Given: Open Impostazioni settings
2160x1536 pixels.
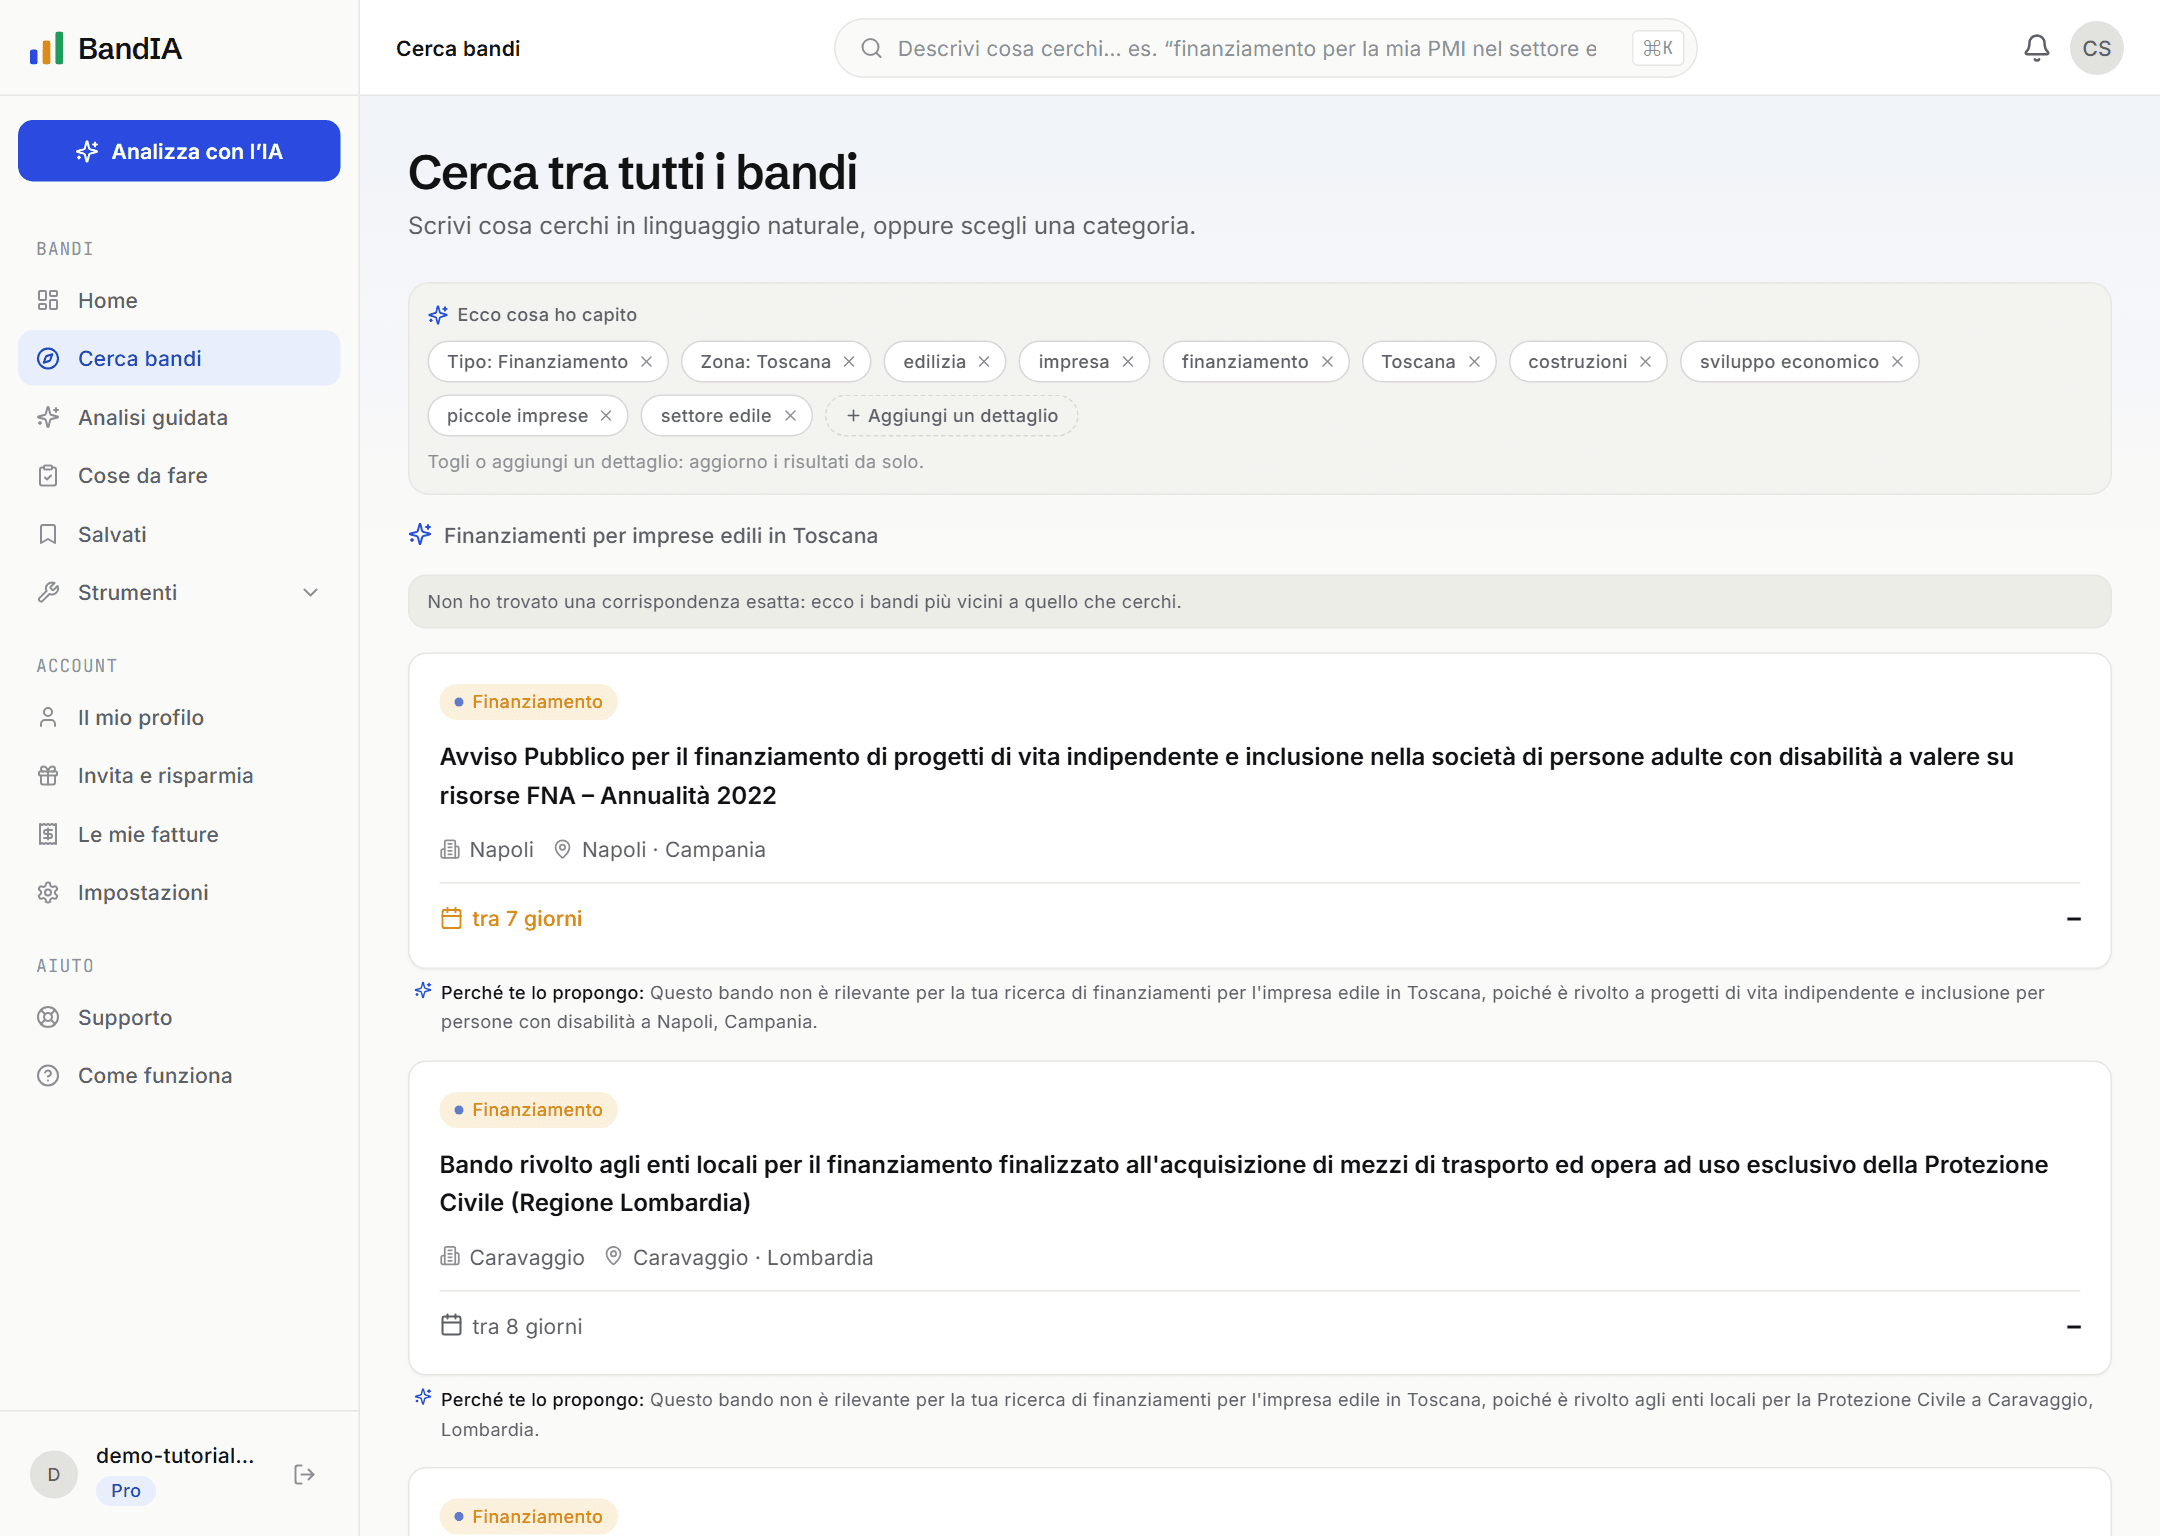Looking at the screenshot, I should point(179,892).
